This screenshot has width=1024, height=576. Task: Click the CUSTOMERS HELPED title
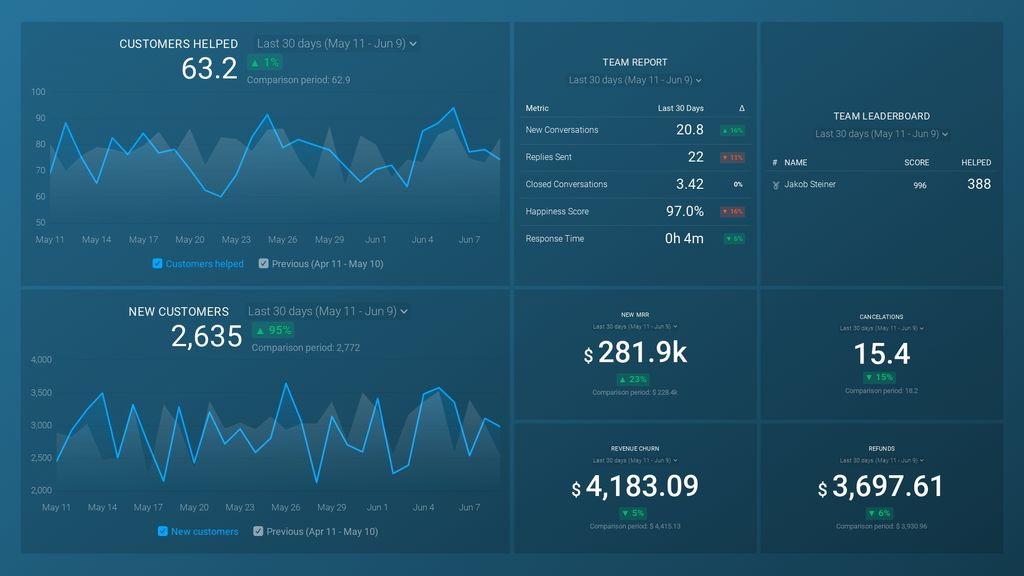click(x=178, y=44)
